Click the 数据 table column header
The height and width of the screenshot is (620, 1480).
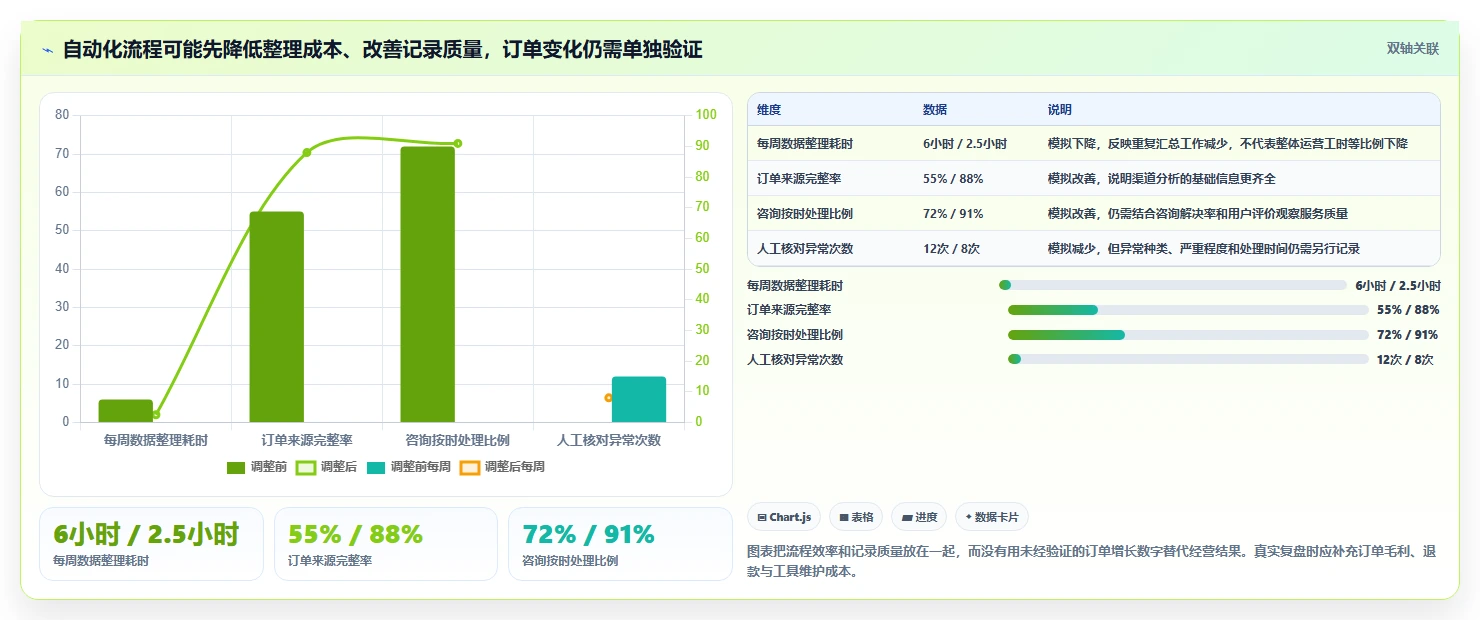tap(935, 109)
